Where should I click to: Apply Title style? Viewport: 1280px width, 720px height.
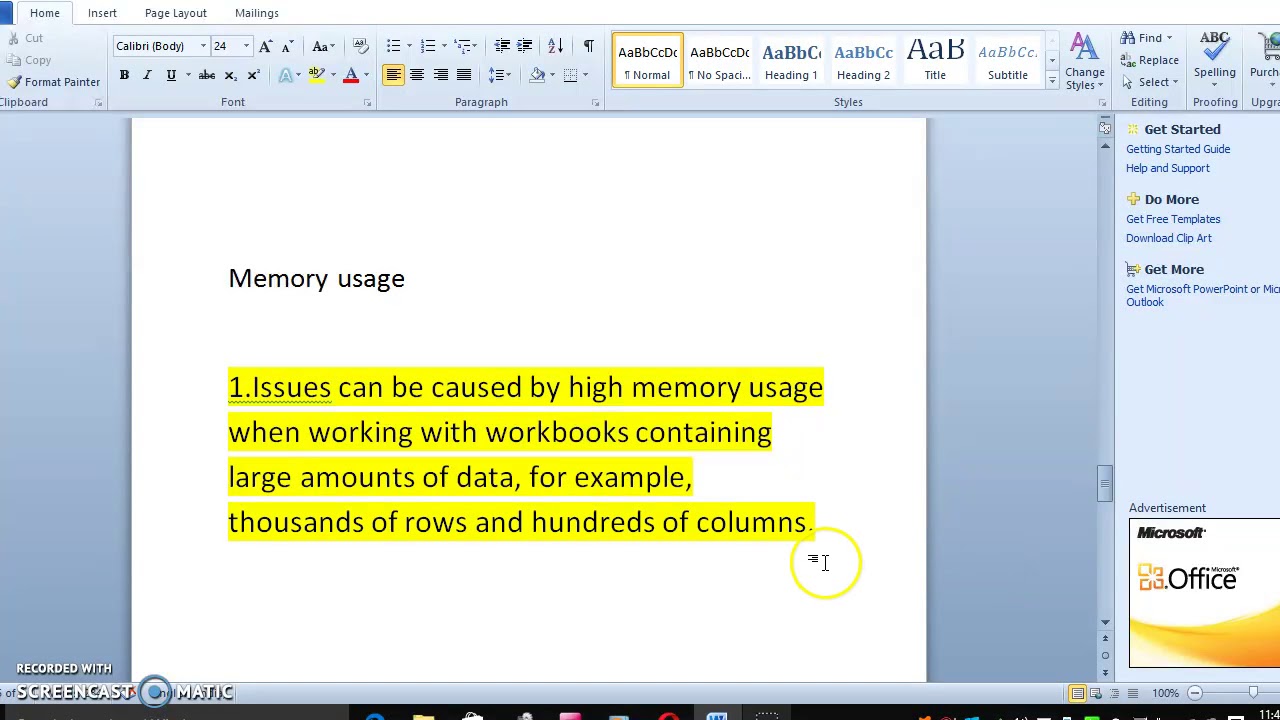tap(935, 60)
